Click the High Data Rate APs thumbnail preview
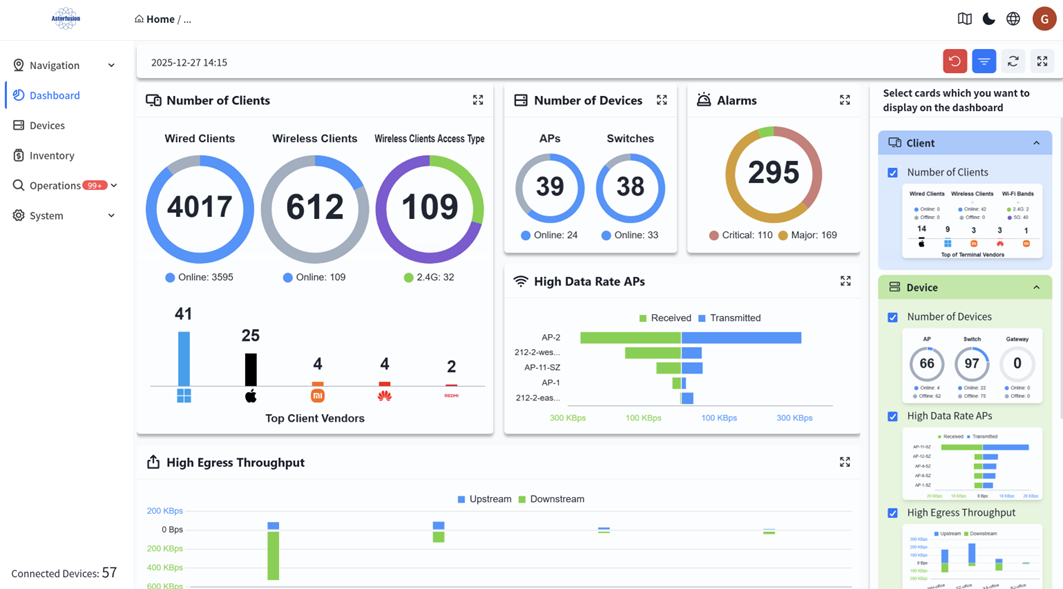1063x589 pixels. pos(972,463)
